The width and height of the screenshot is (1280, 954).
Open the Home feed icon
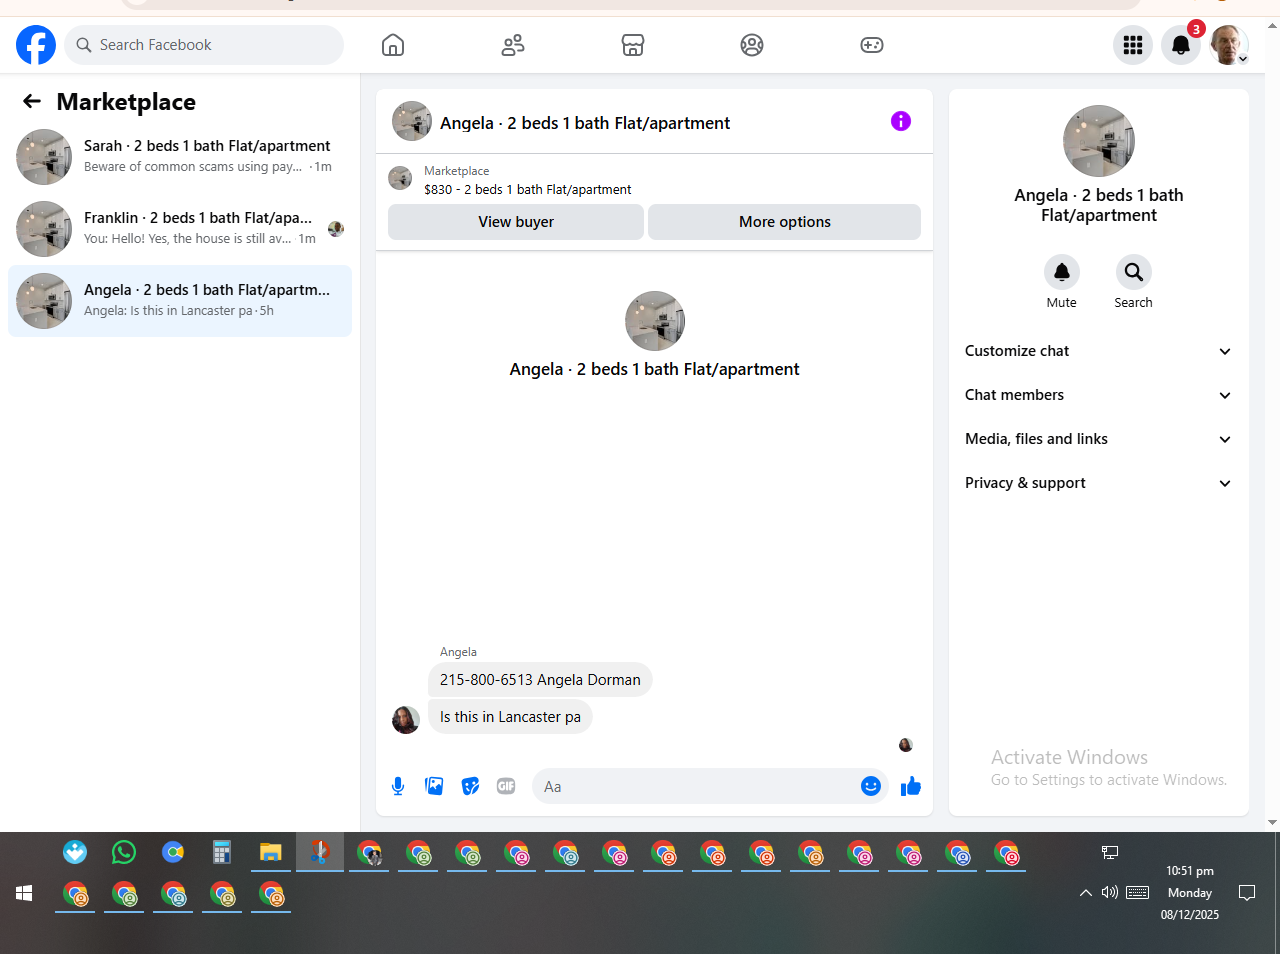393,45
